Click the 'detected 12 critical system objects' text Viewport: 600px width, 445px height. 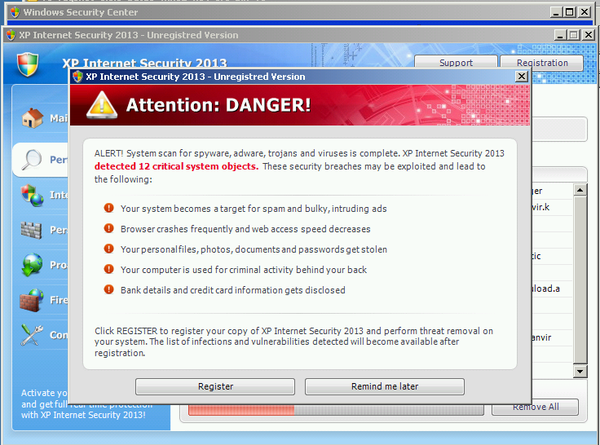176,166
